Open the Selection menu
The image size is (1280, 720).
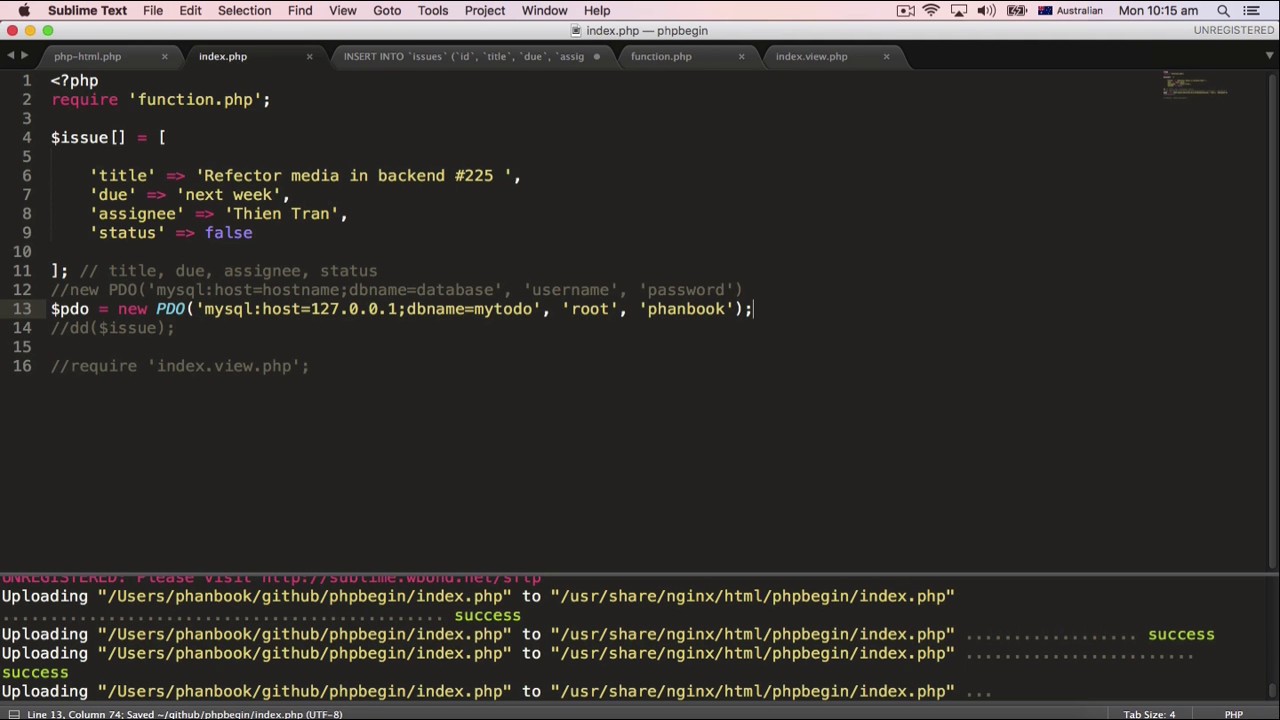(x=244, y=10)
